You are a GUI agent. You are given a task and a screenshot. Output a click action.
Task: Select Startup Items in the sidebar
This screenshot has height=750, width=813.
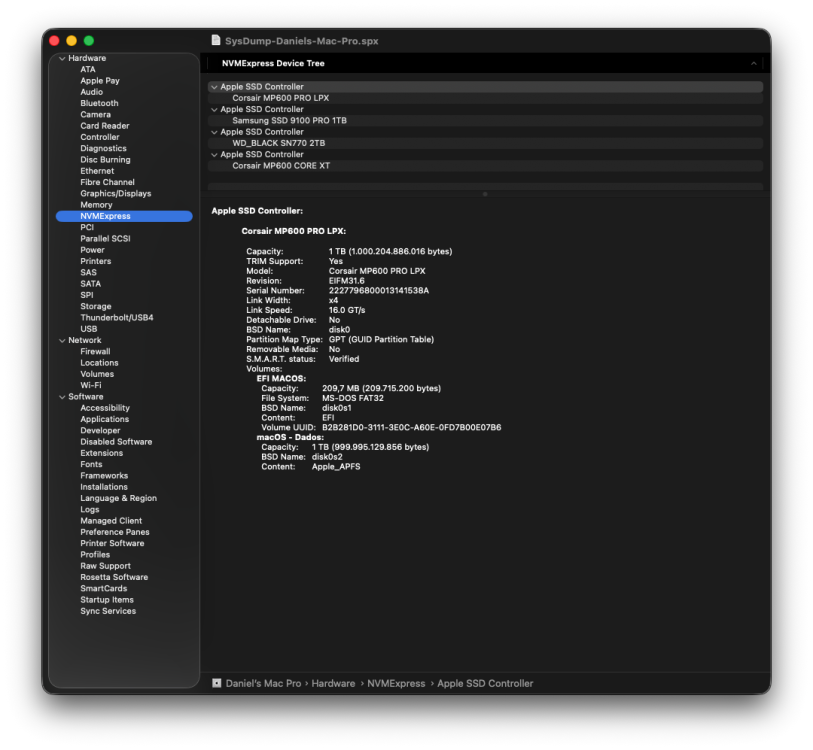[107, 600]
